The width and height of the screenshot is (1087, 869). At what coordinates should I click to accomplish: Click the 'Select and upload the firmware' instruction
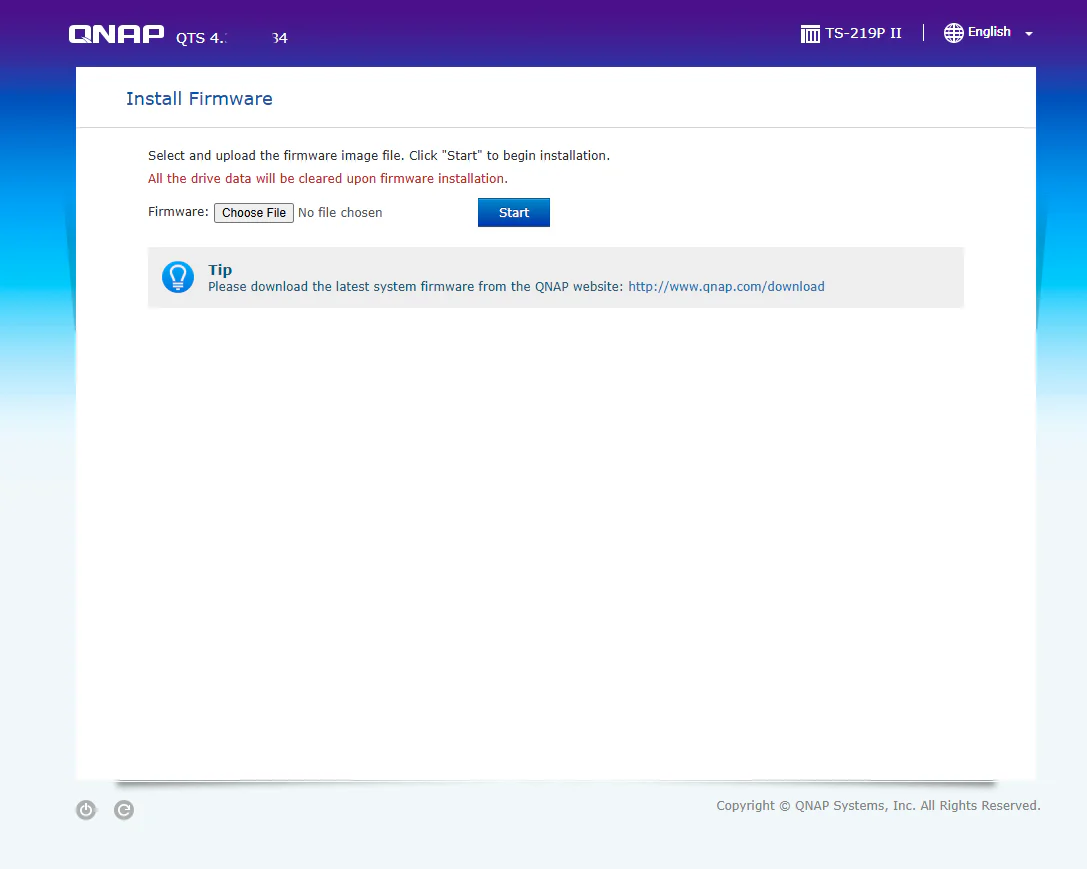(x=379, y=155)
